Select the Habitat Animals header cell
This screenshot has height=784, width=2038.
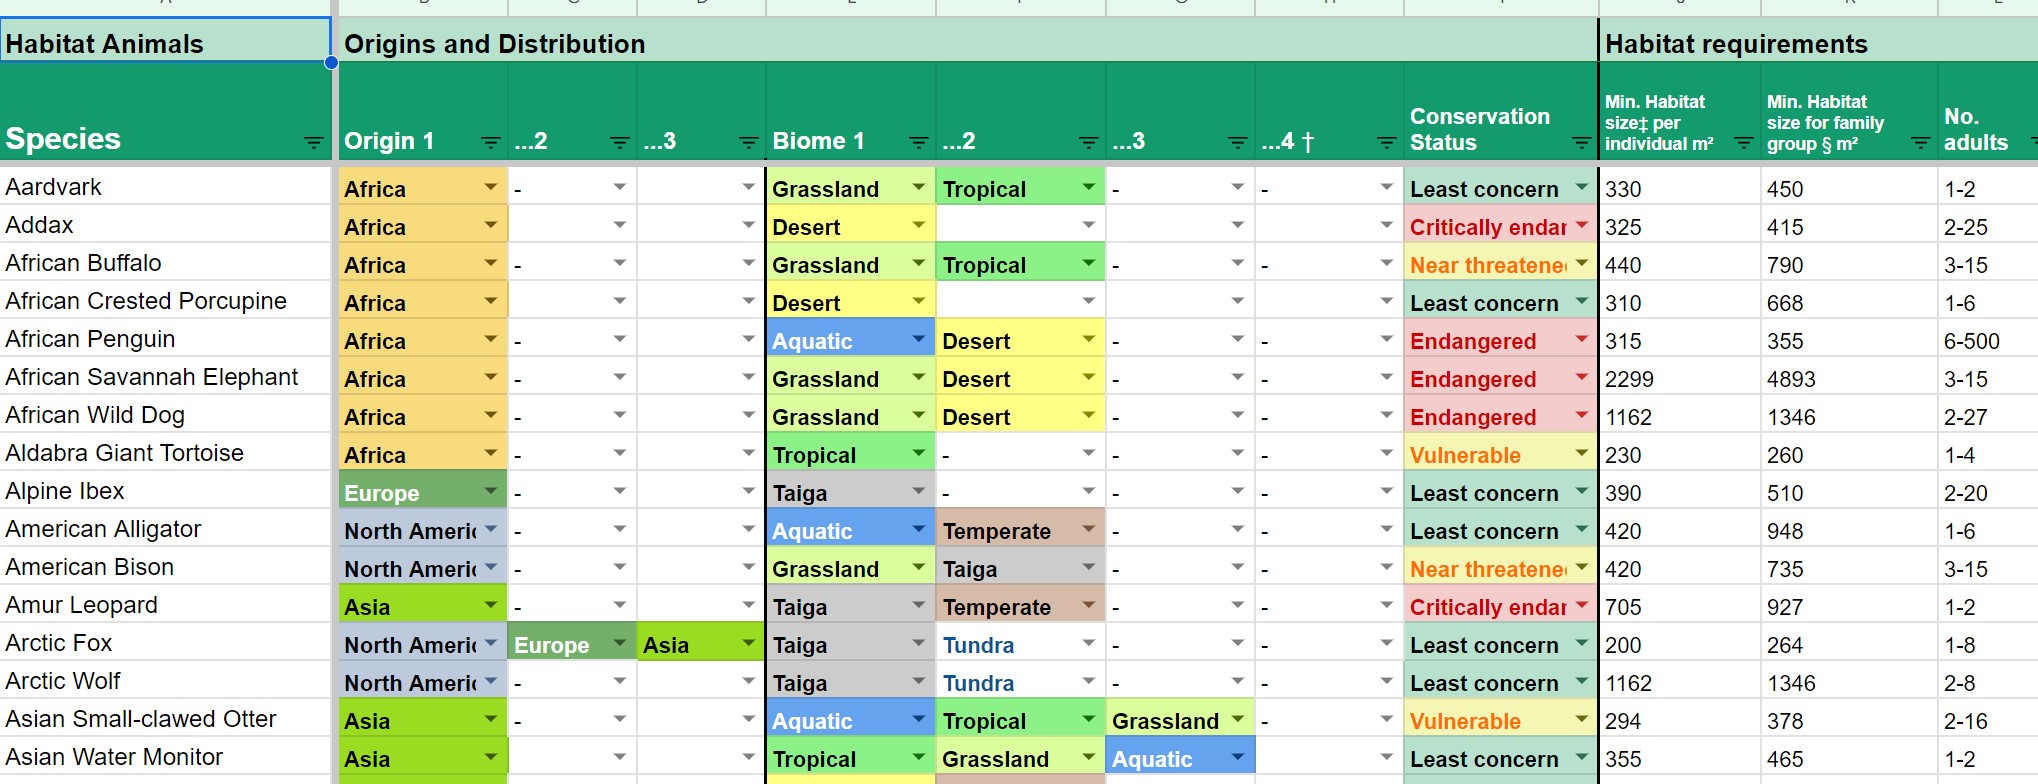[165, 44]
